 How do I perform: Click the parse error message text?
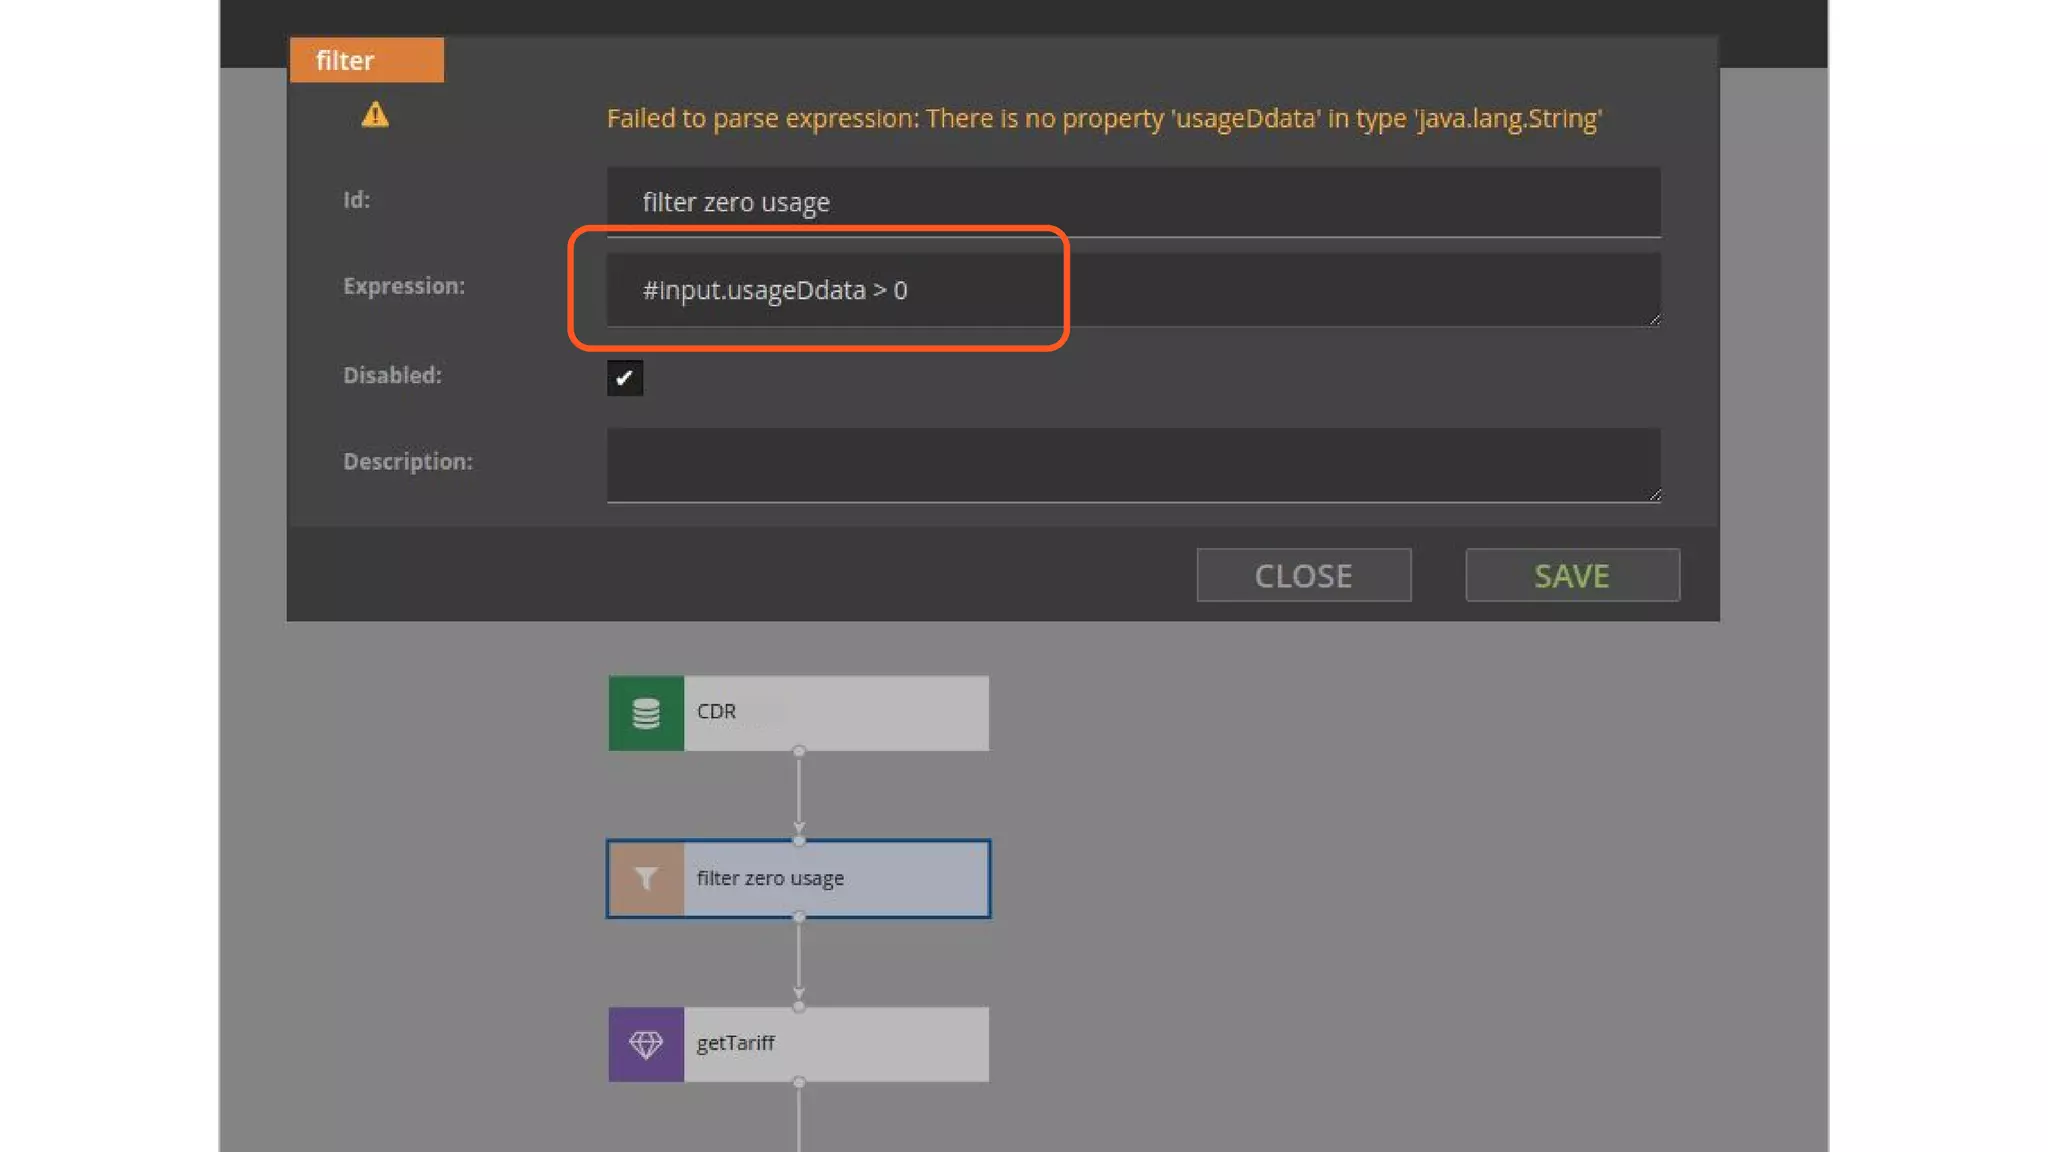tap(1104, 119)
